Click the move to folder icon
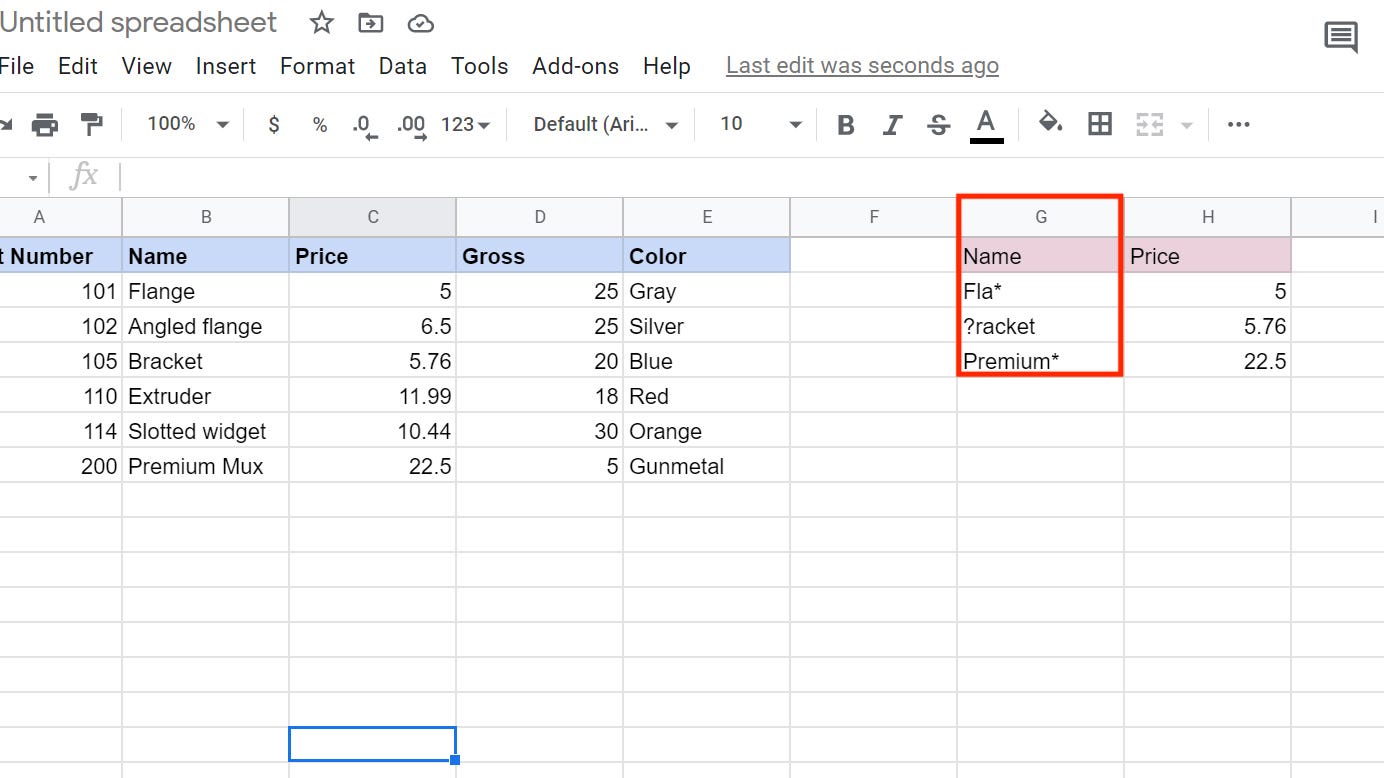 click(371, 22)
